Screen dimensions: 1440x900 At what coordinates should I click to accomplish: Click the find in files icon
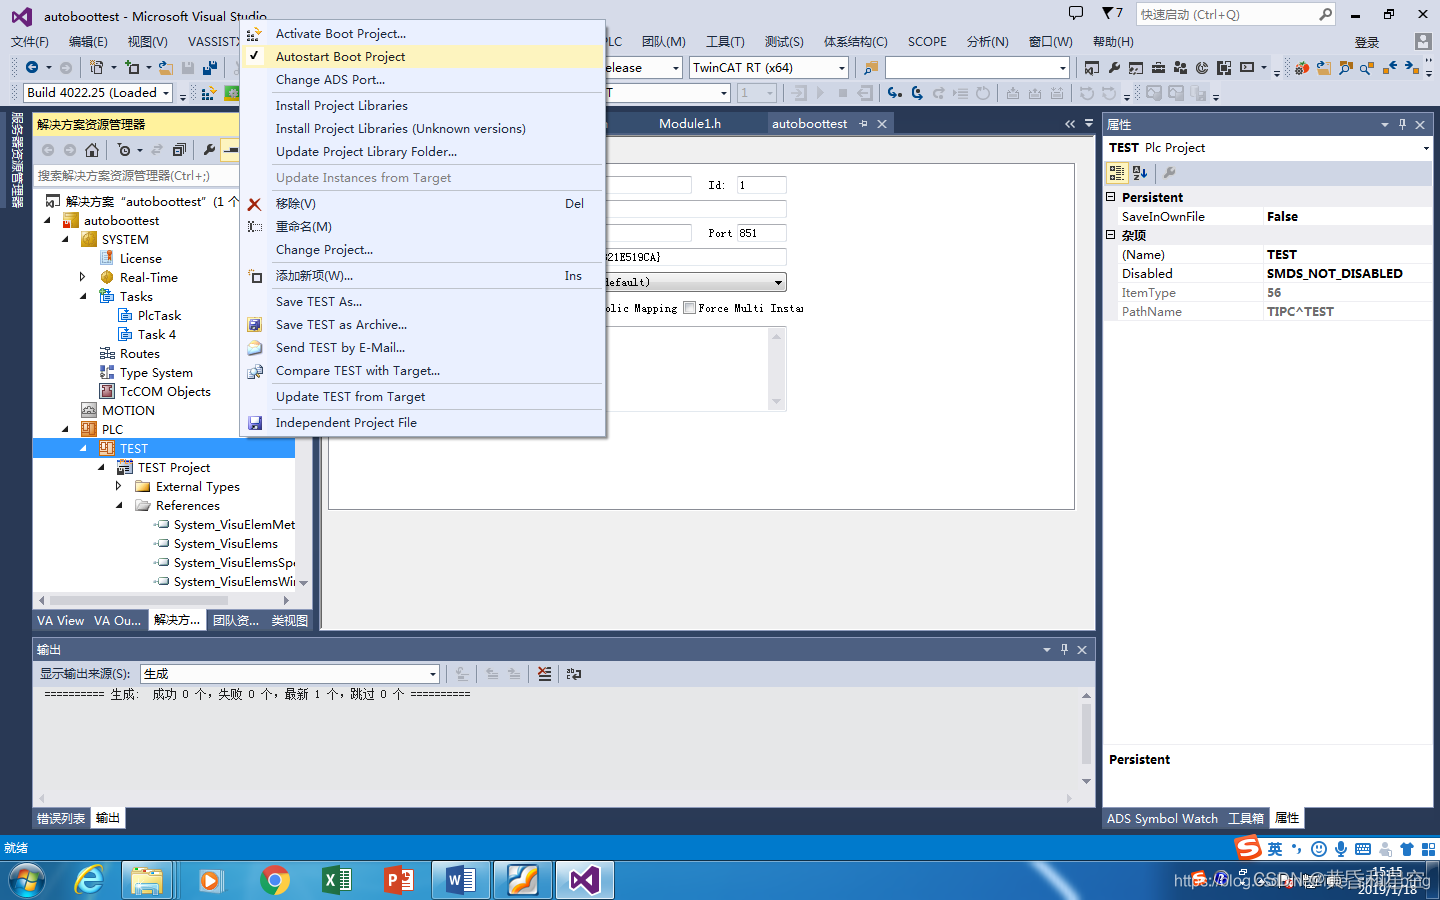(871, 67)
